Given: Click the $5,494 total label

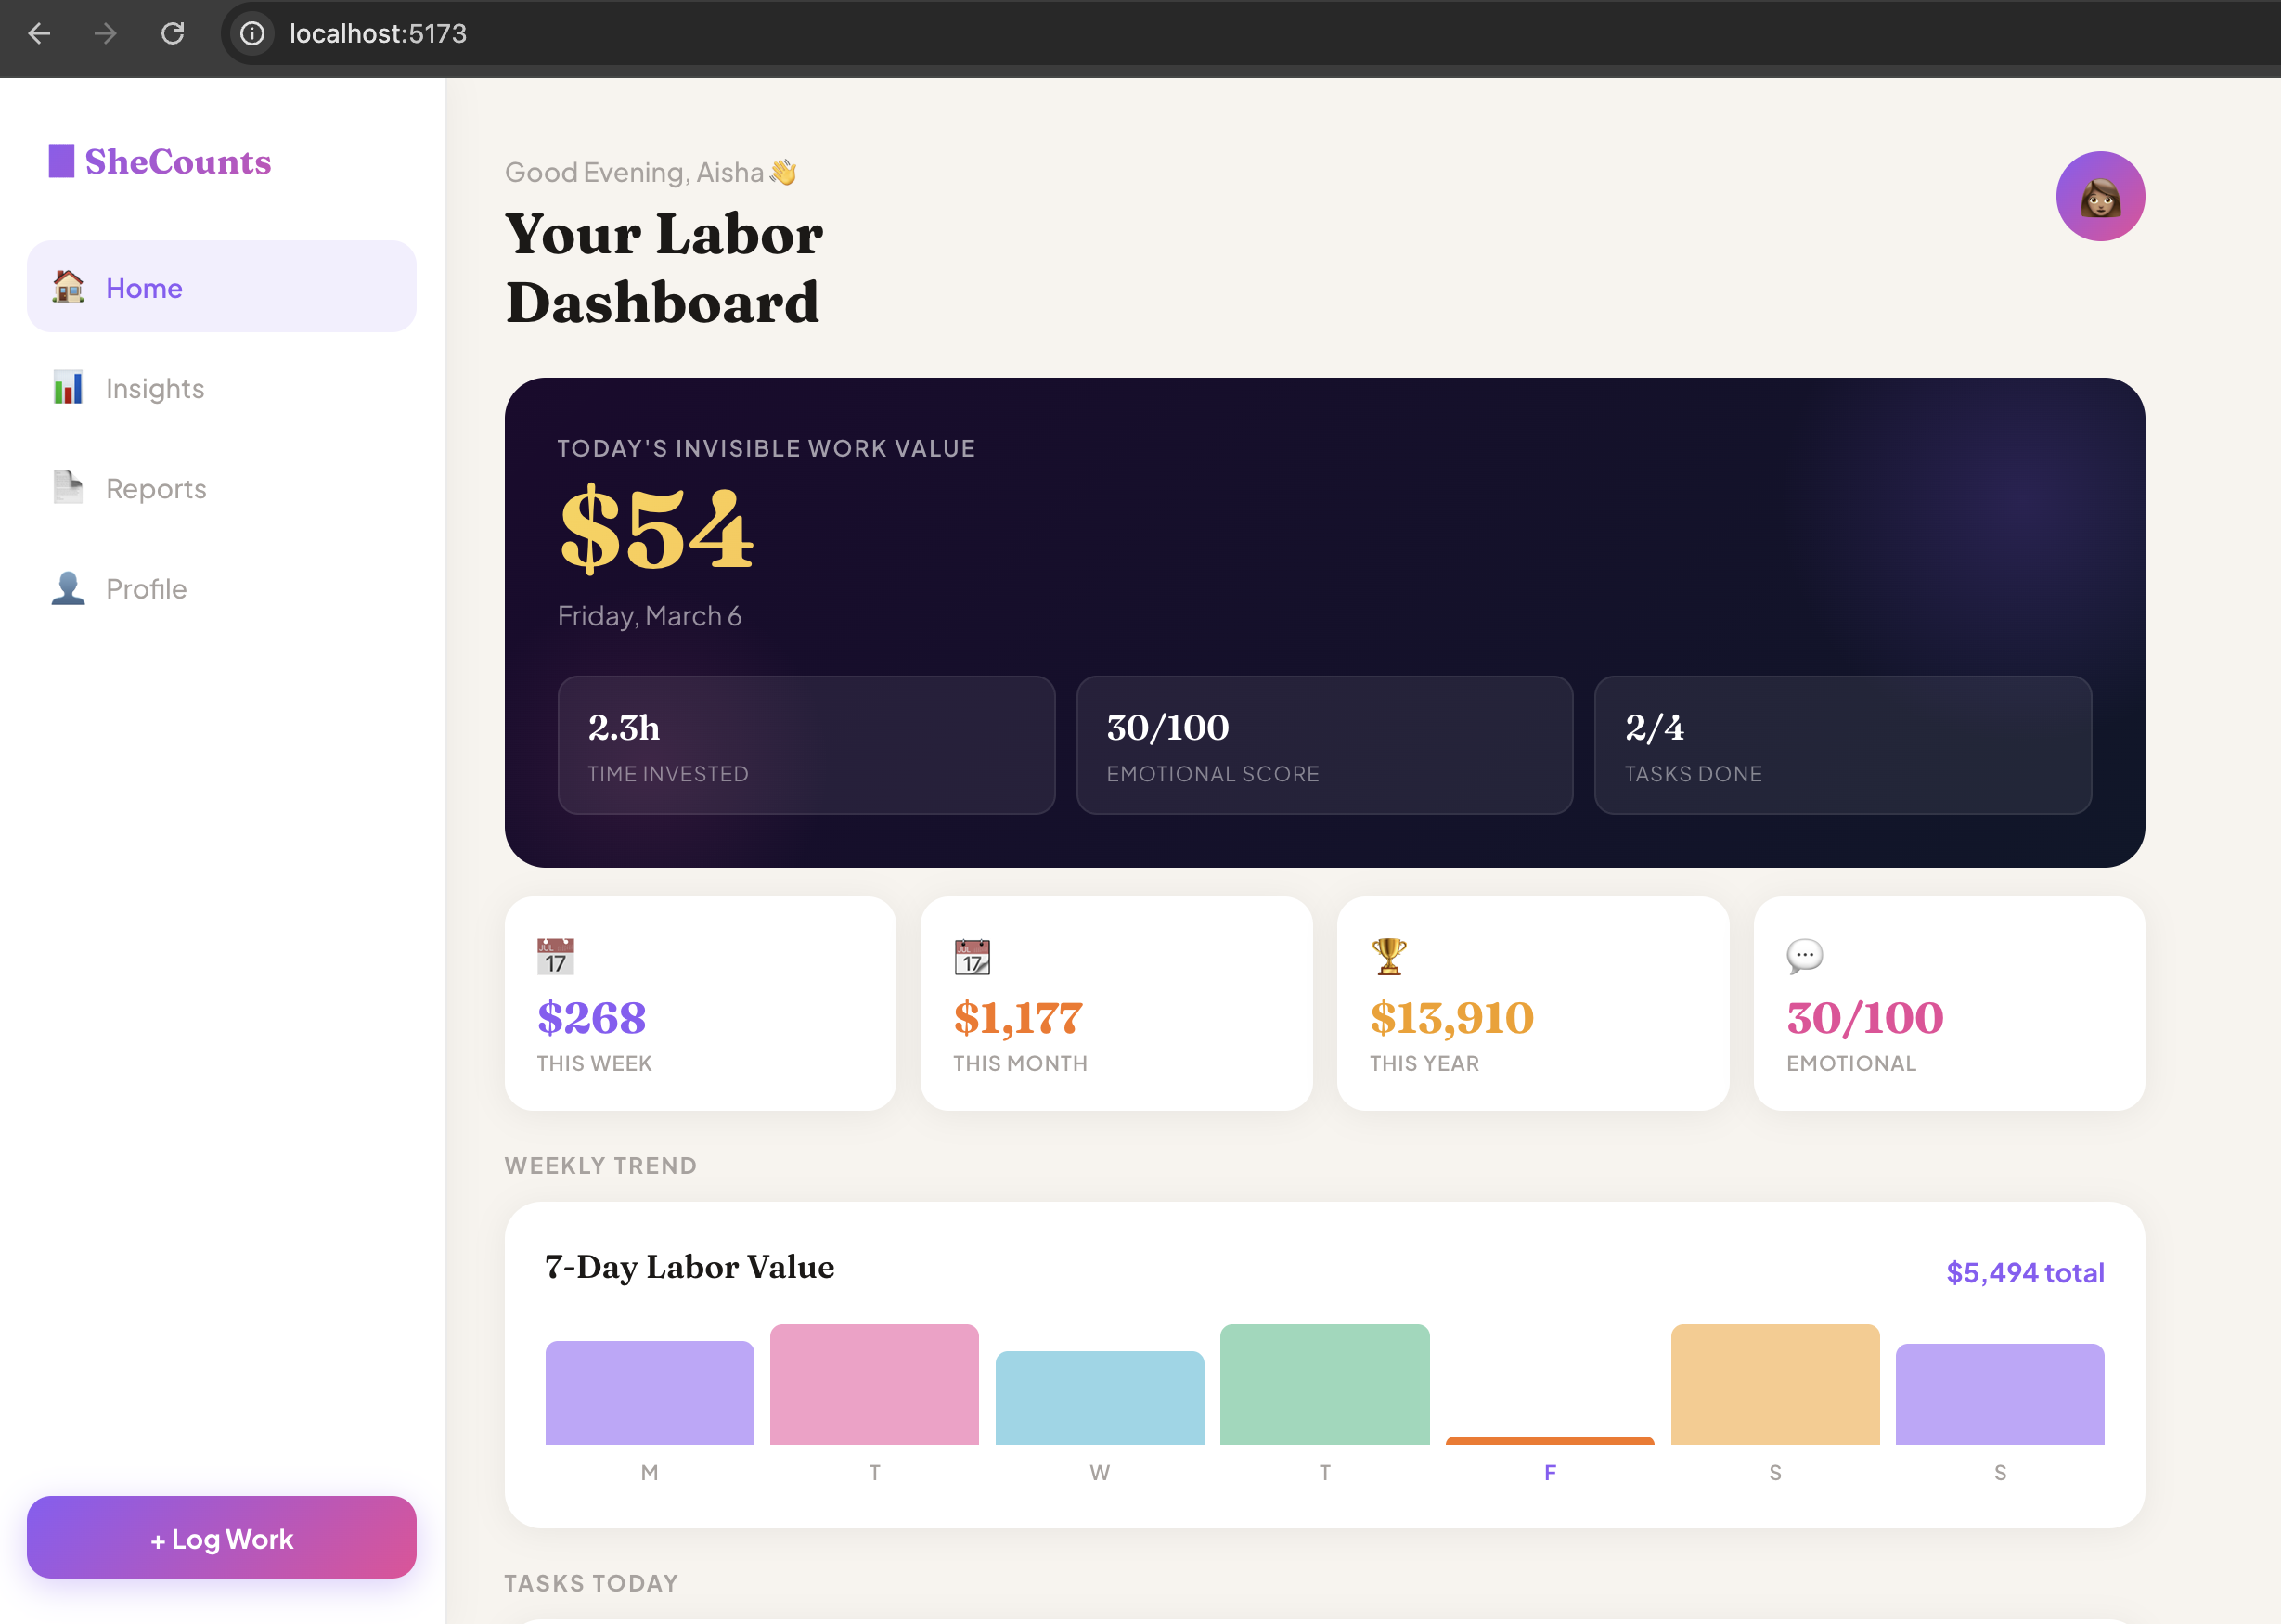Looking at the screenshot, I should click(x=2024, y=1272).
